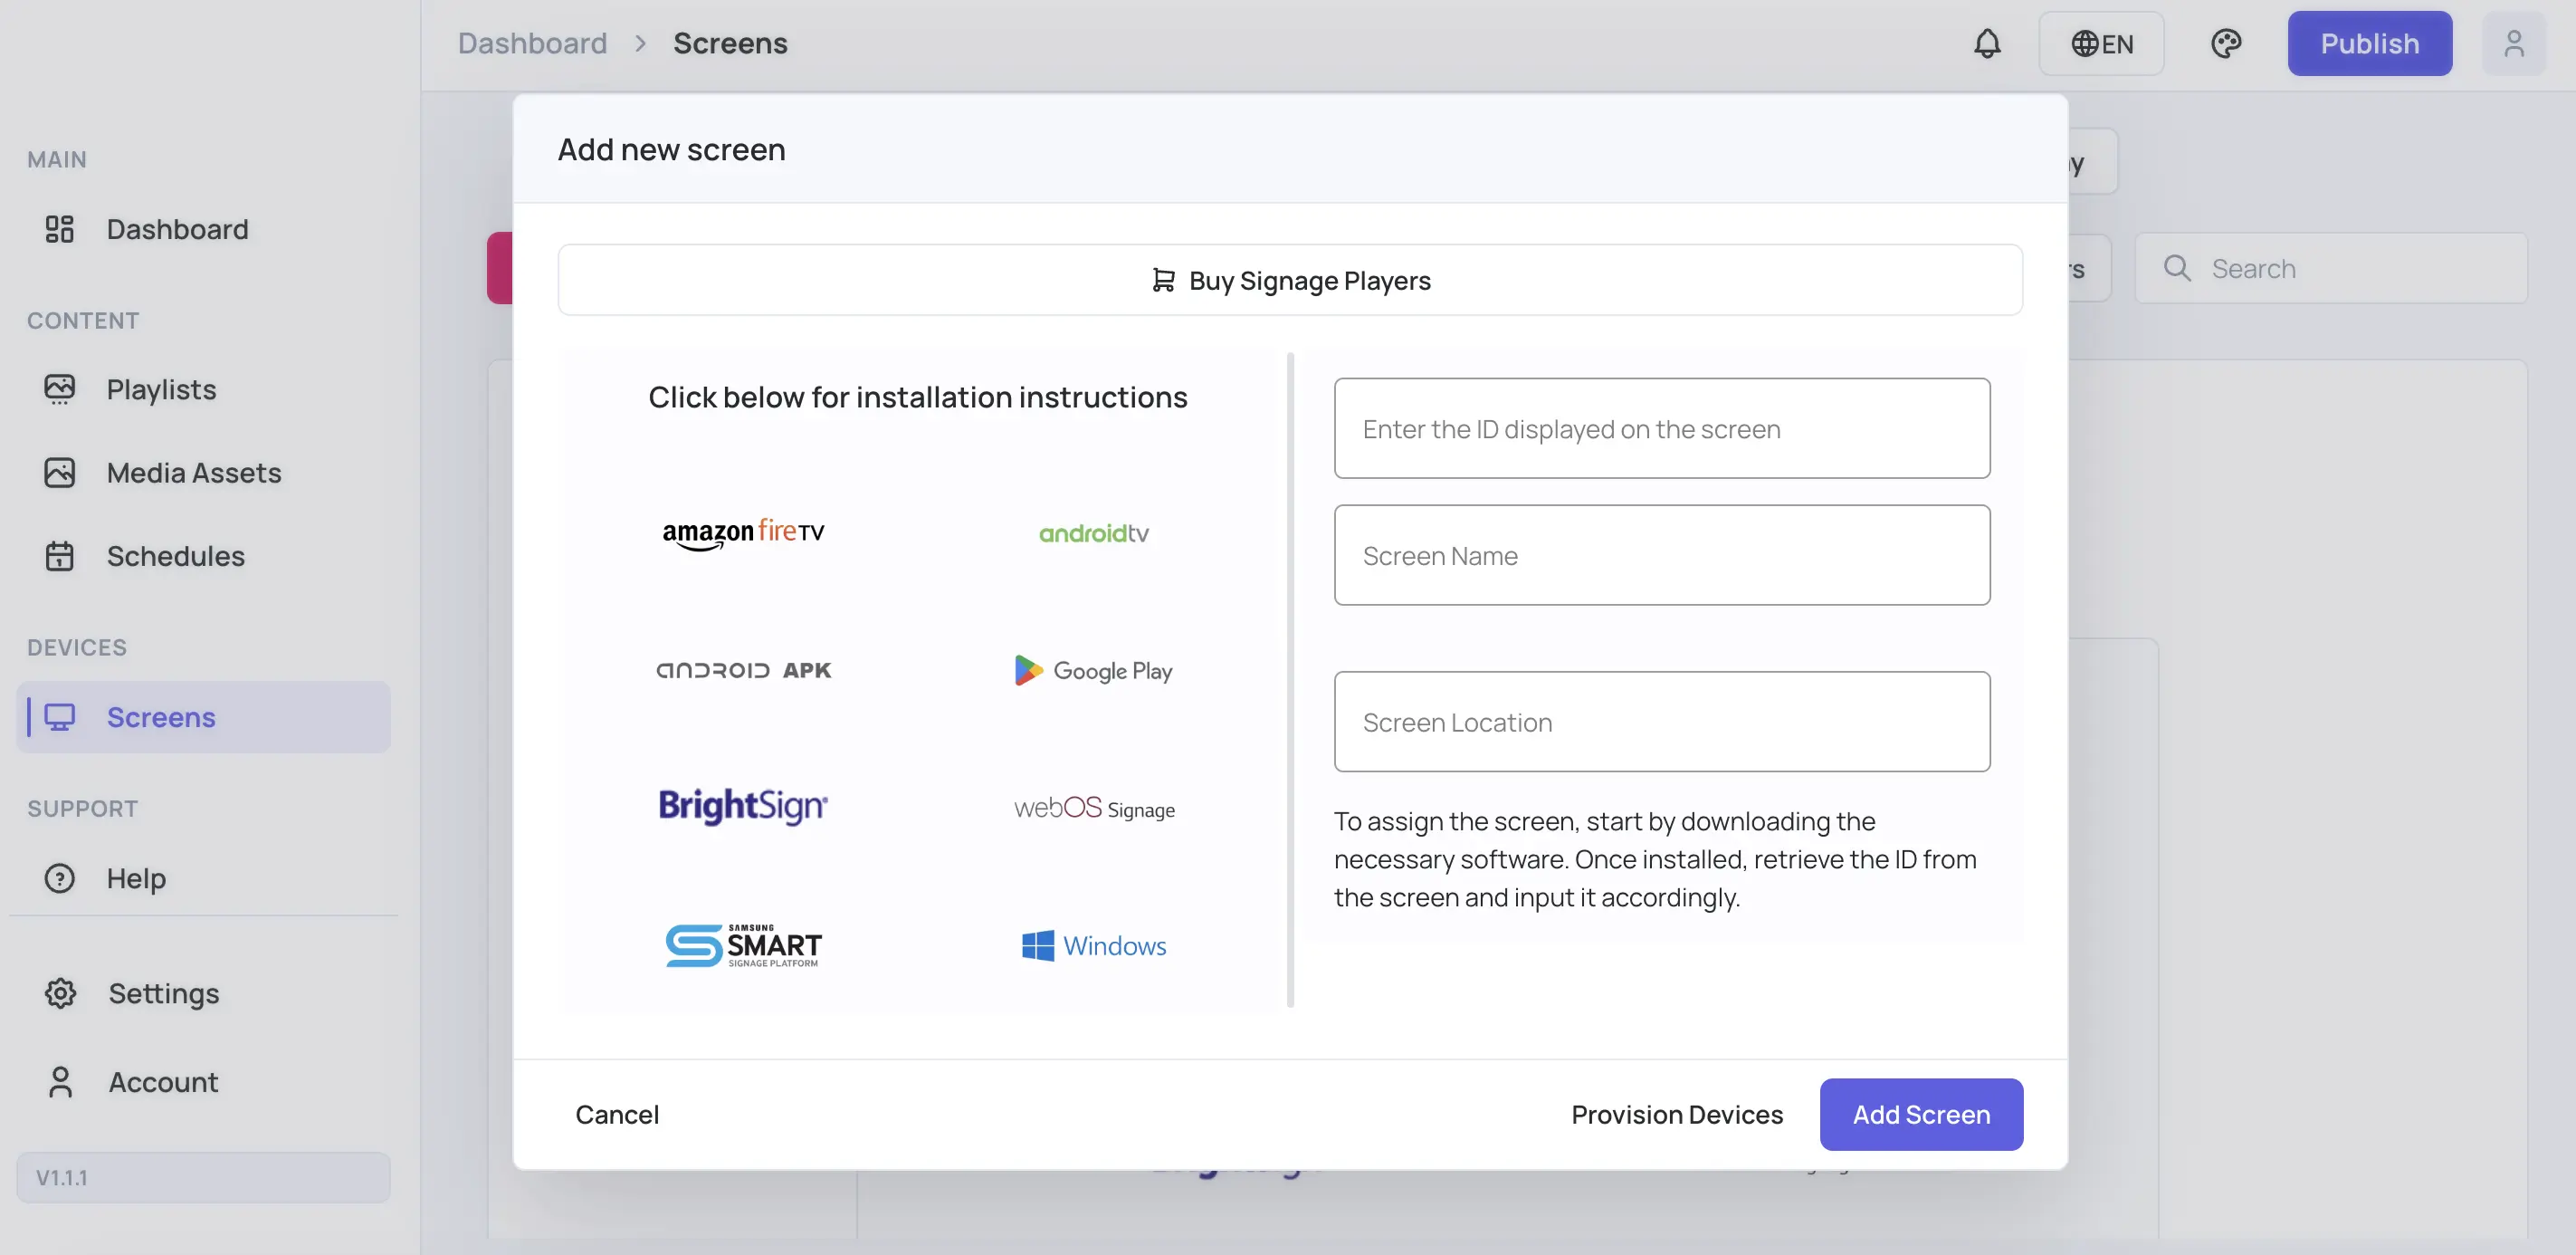2576x1255 pixels.
Task: Click the Dashboard breadcrumb link
Action: 532,44
